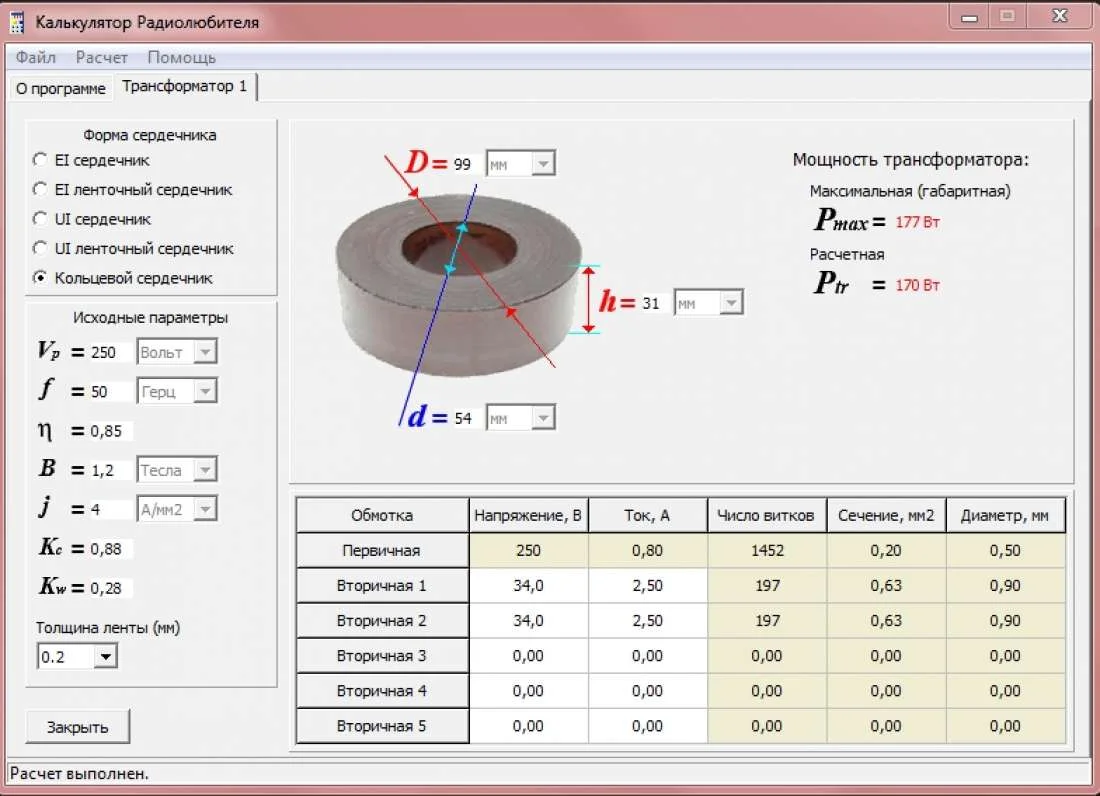Close the Калькулятор Радиолюбителя window

pyautogui.click(x=1059, y=17)
